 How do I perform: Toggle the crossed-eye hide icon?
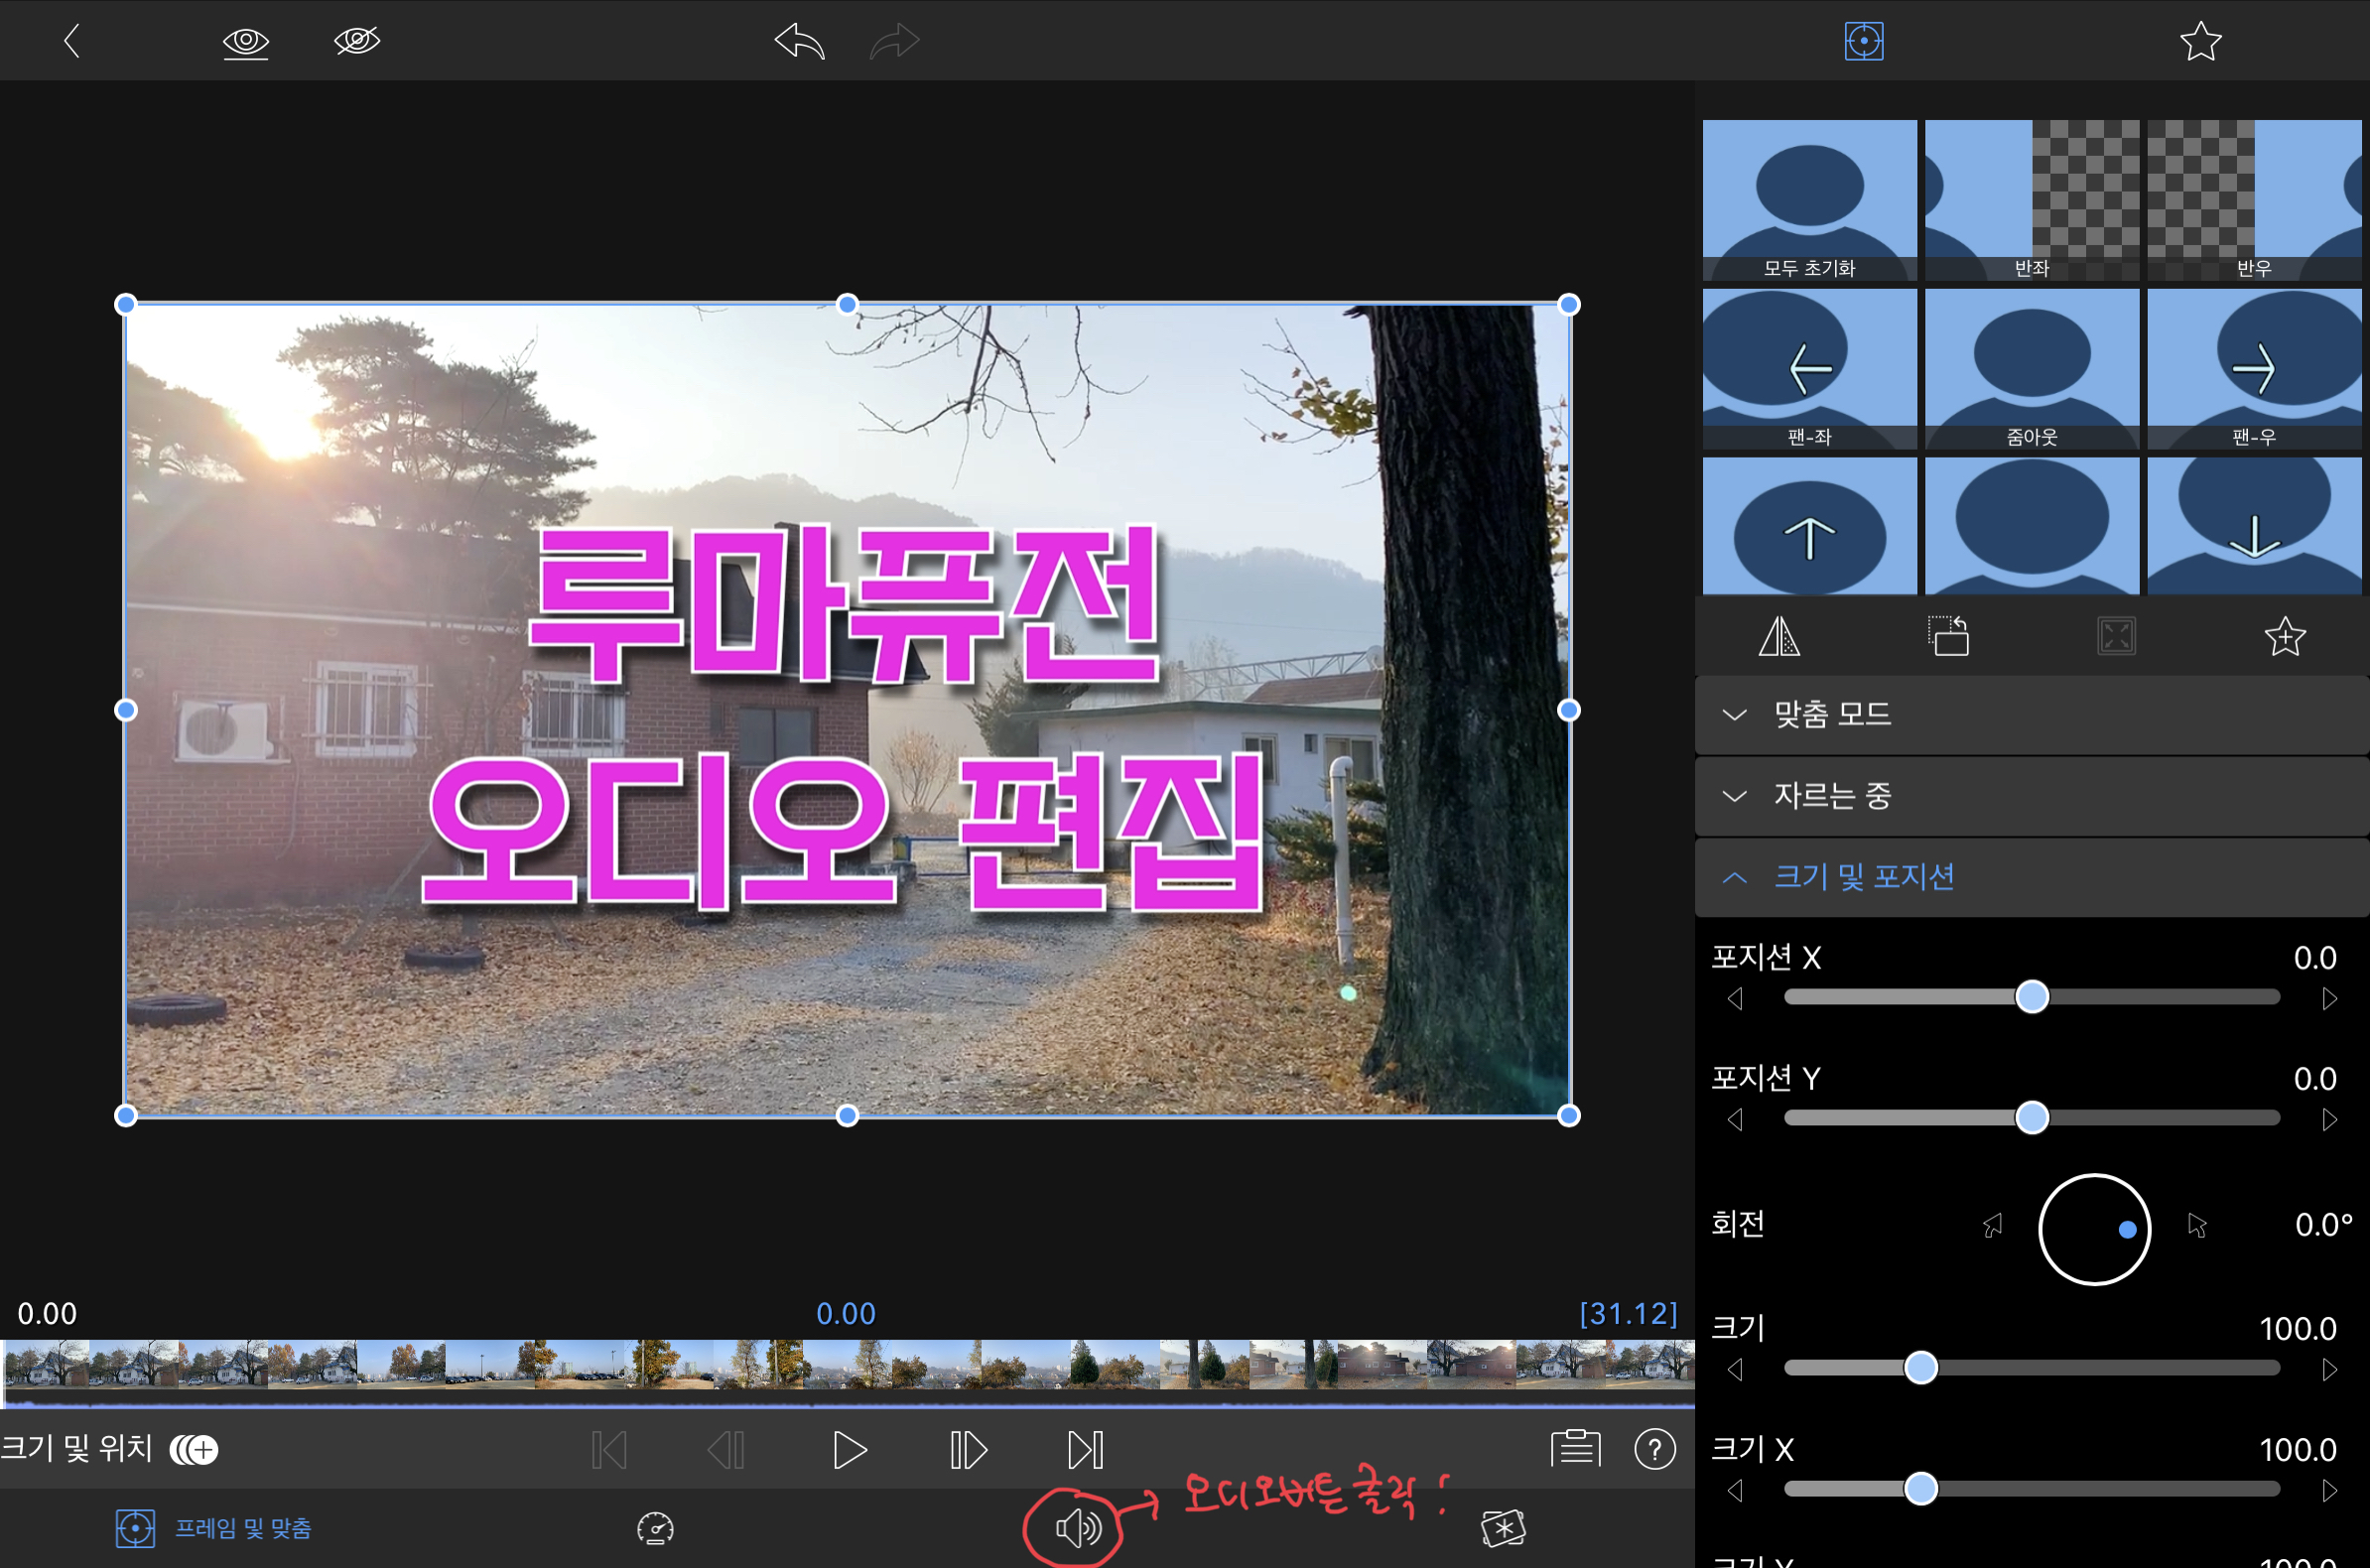(356, 42)
